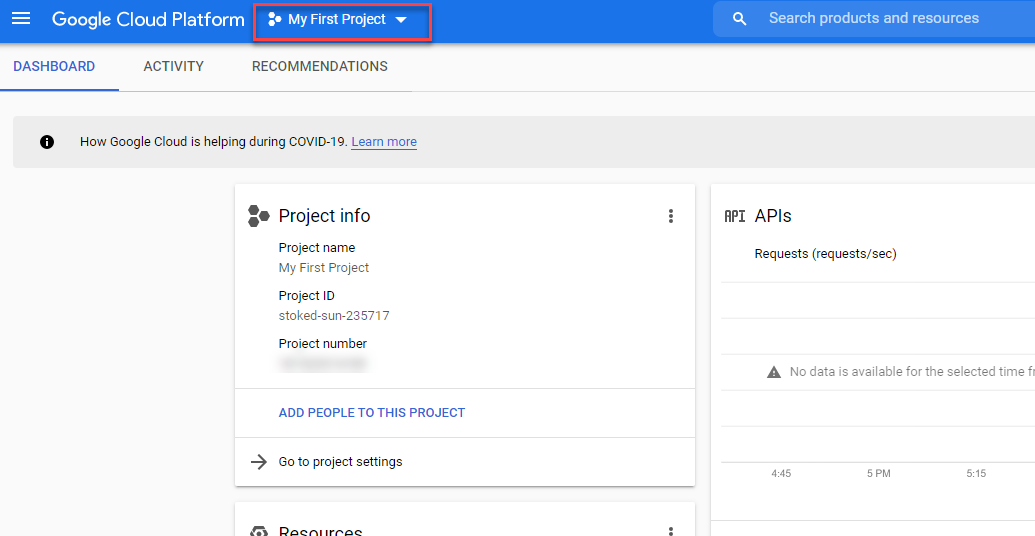The width and height of the screenshot is (1035, 536).
Task: Click Go to project settings link
Action: point(340,462)
